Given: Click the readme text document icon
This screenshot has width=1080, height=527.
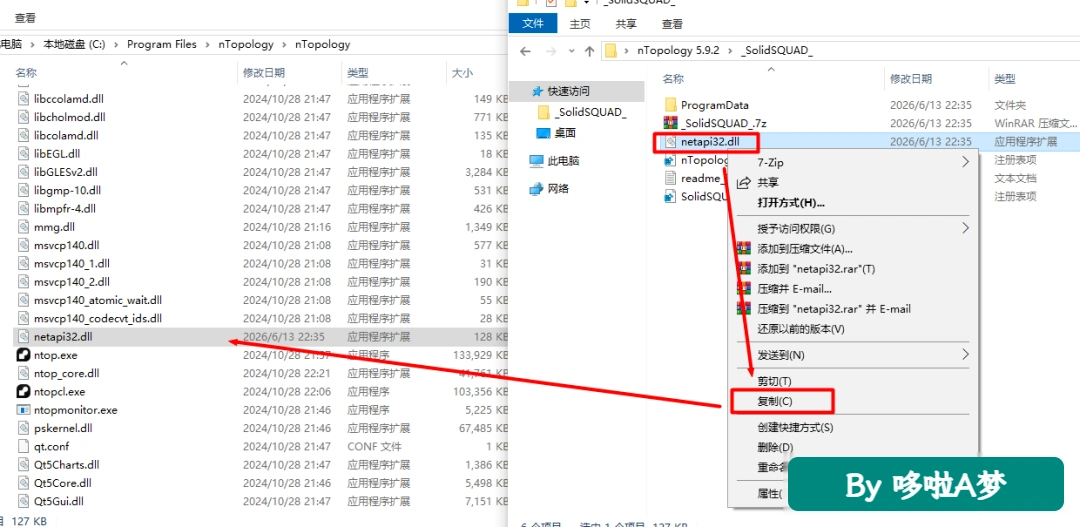Looking at the screenshot, I should coord(670,178).
